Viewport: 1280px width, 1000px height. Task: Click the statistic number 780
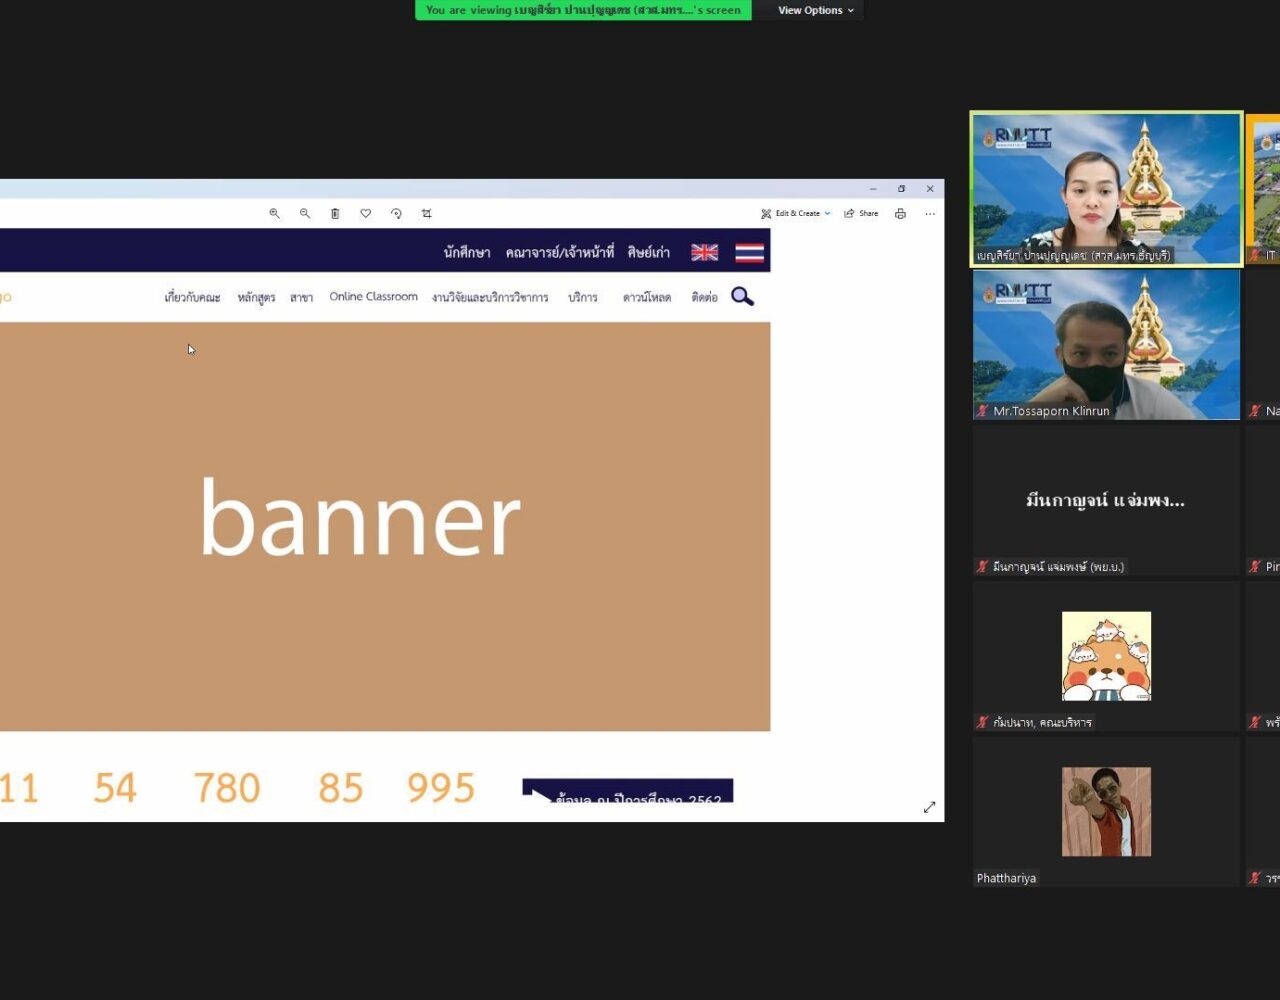click(227, 788)
